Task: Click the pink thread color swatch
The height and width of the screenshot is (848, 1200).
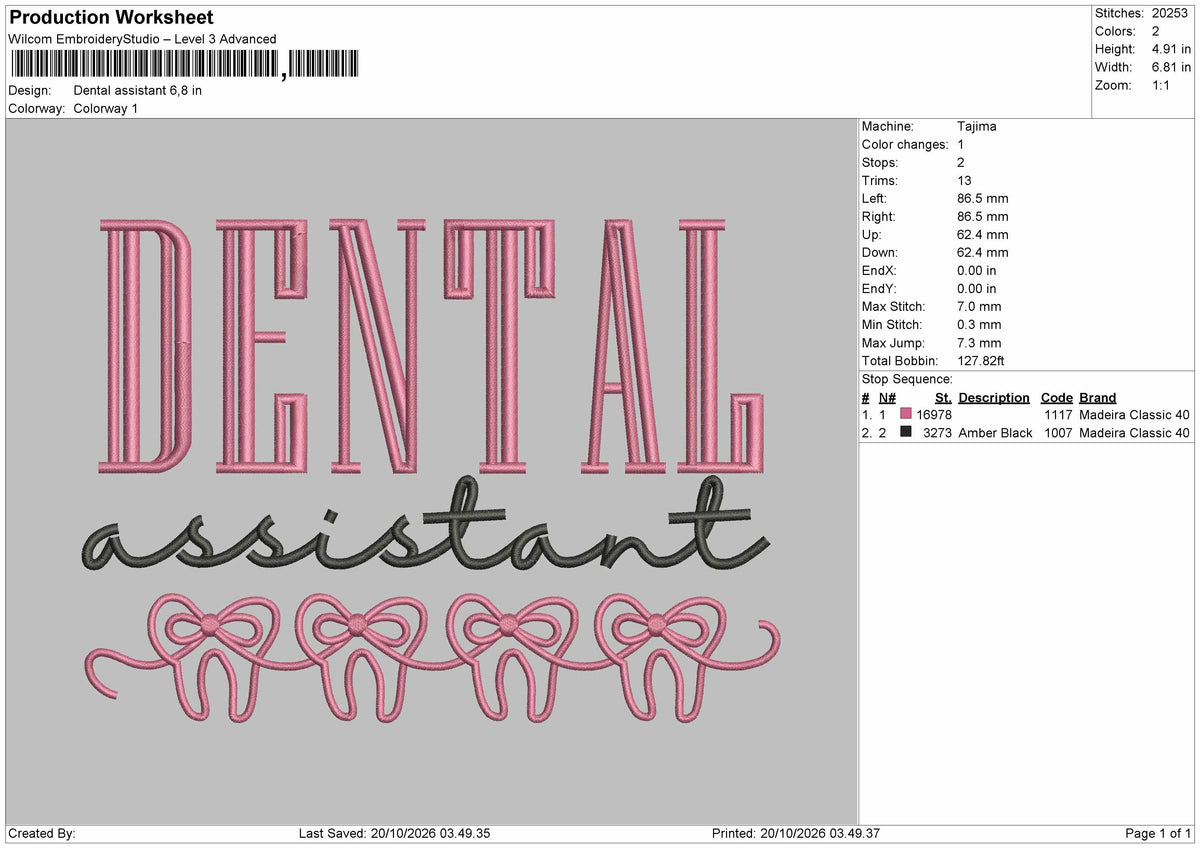Action: (x=906, y=414)
